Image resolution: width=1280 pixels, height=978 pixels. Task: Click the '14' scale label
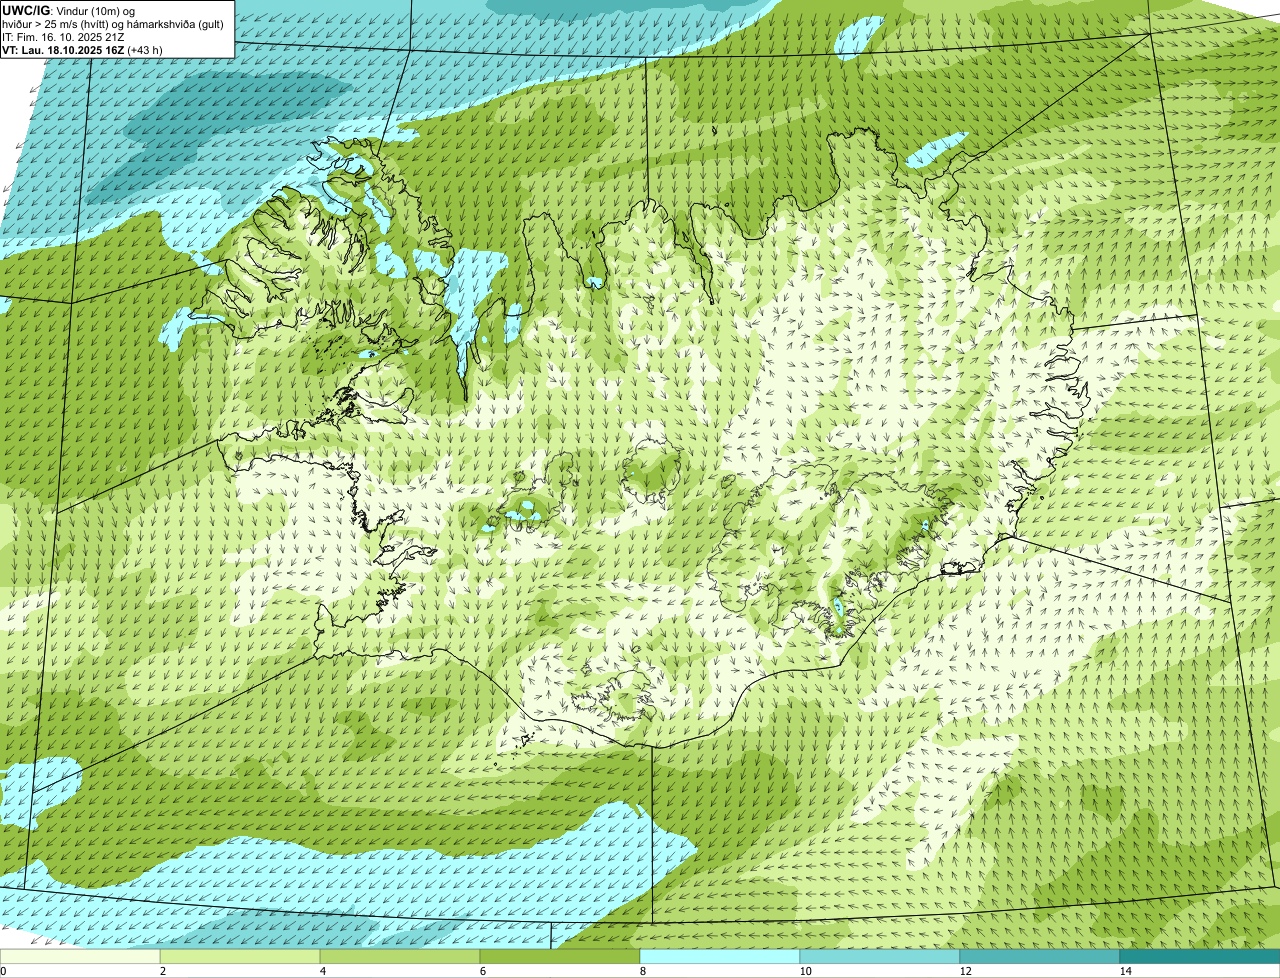click(x=1125, y=971)
